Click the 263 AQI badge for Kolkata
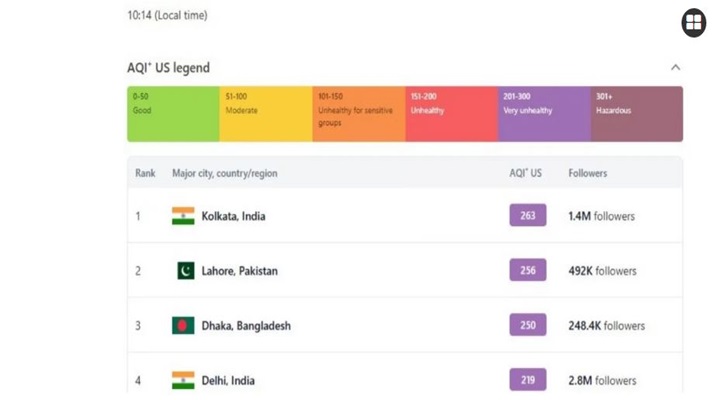Screen dimensions: 725x400 click(x=528, y=215)
